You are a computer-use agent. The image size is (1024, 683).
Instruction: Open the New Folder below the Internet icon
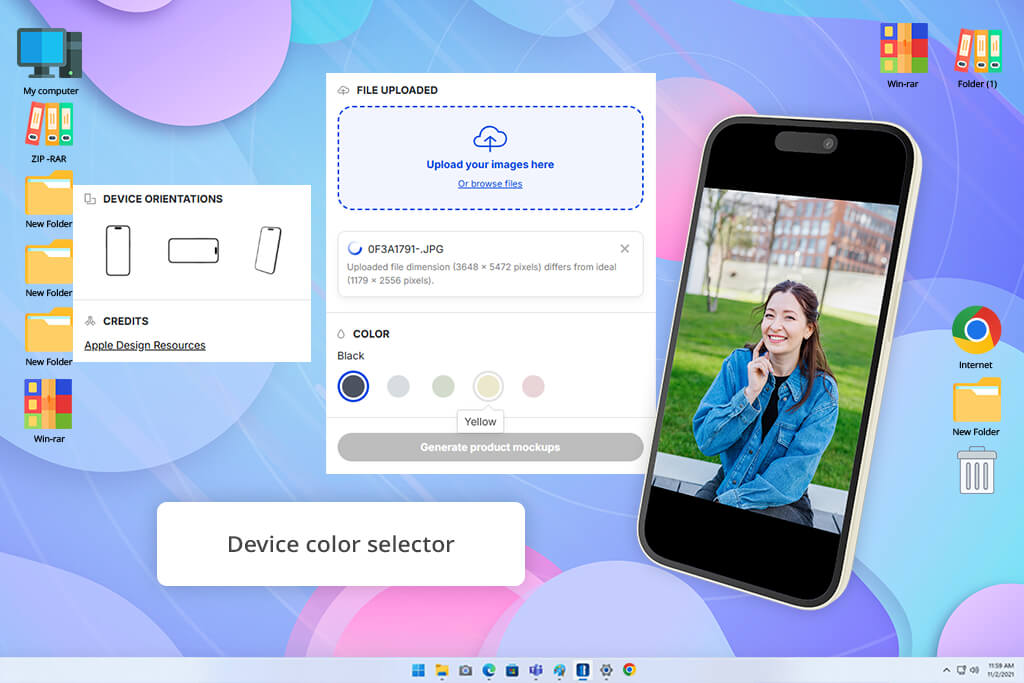click(976, 407)
